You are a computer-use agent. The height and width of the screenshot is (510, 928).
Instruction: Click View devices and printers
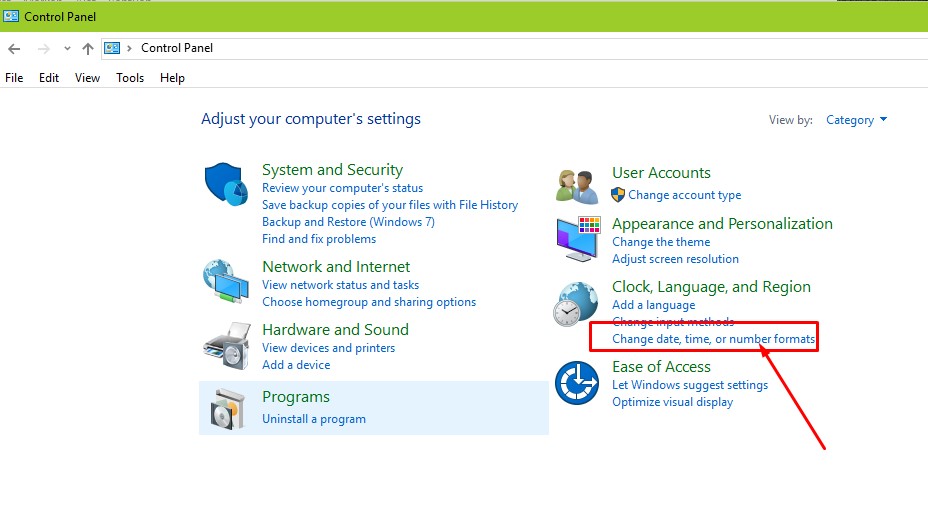pos(328,348)
